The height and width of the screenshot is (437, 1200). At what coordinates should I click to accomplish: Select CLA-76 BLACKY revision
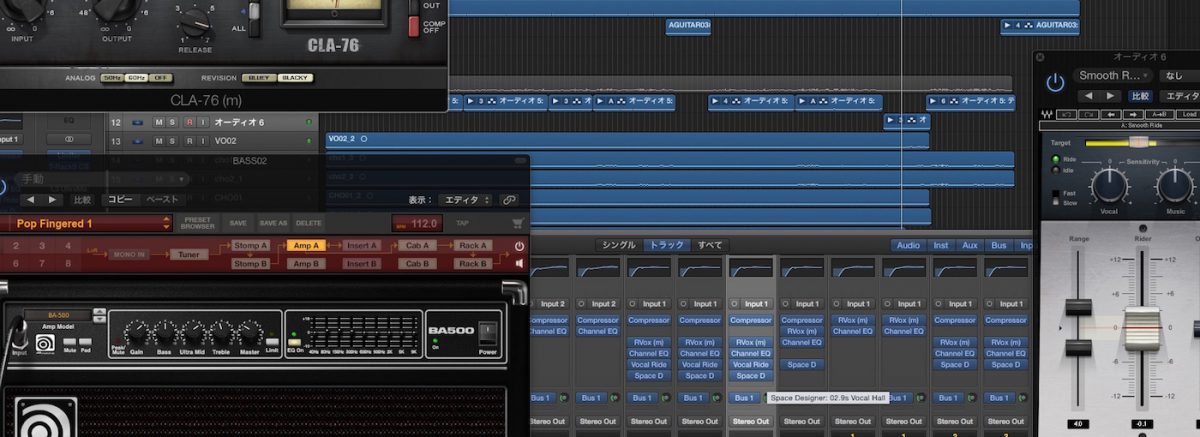[x=294, y=77]
